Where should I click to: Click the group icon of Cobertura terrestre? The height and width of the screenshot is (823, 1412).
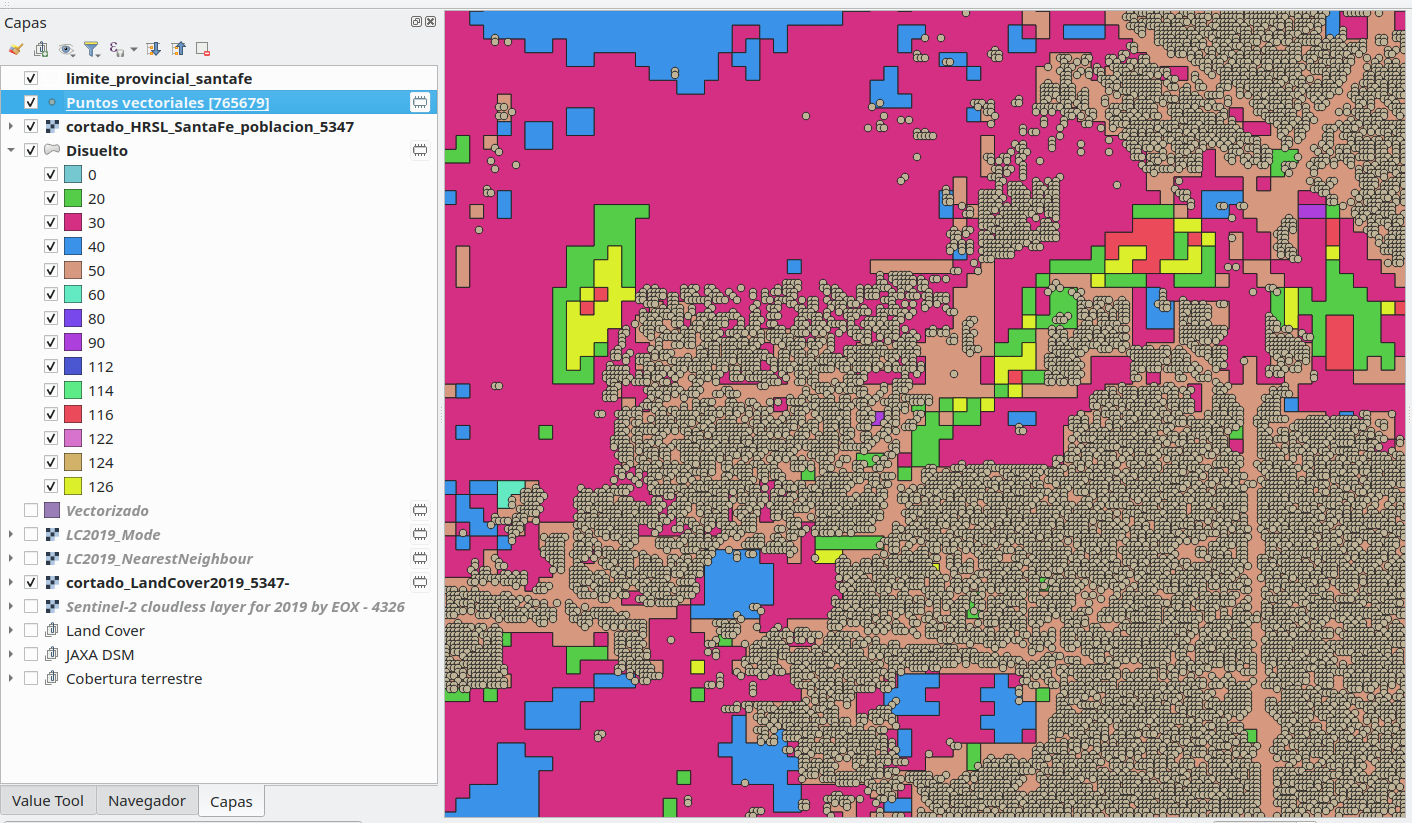point(52,678)
